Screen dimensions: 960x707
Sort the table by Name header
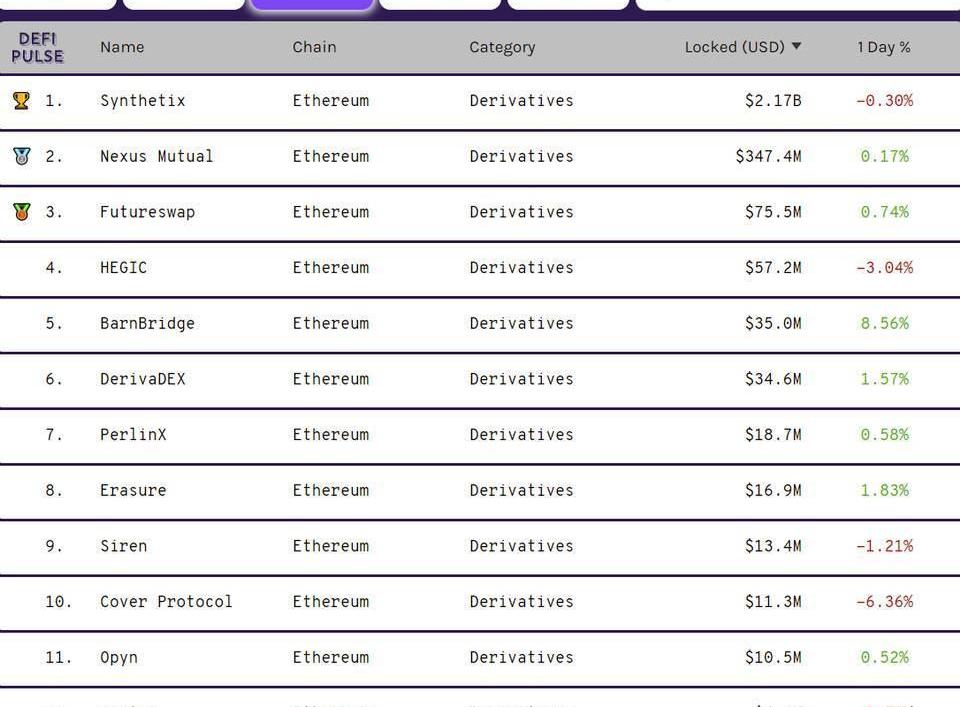point(122,47)
